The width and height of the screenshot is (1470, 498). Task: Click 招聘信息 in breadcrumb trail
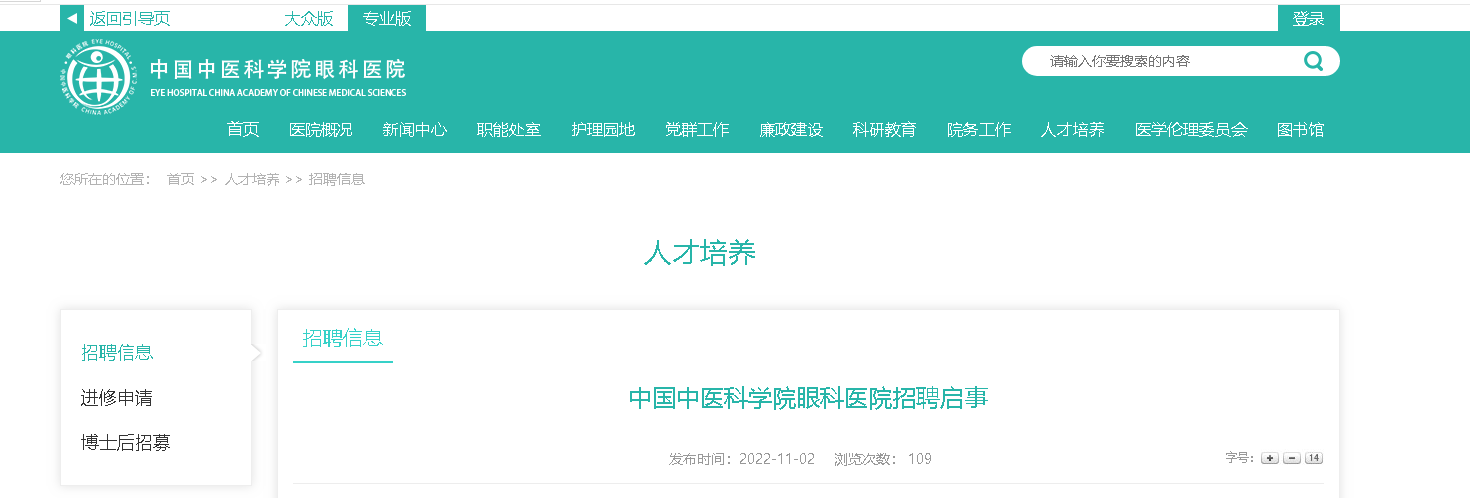tap(337, 179)
